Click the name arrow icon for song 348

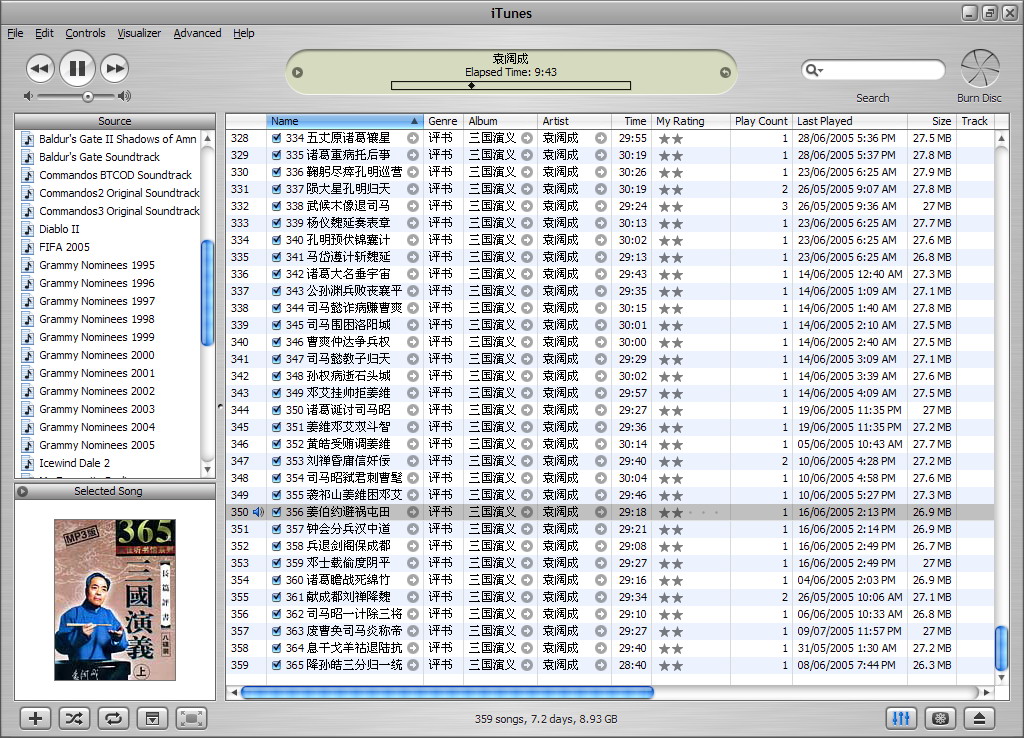coord(413,376)
